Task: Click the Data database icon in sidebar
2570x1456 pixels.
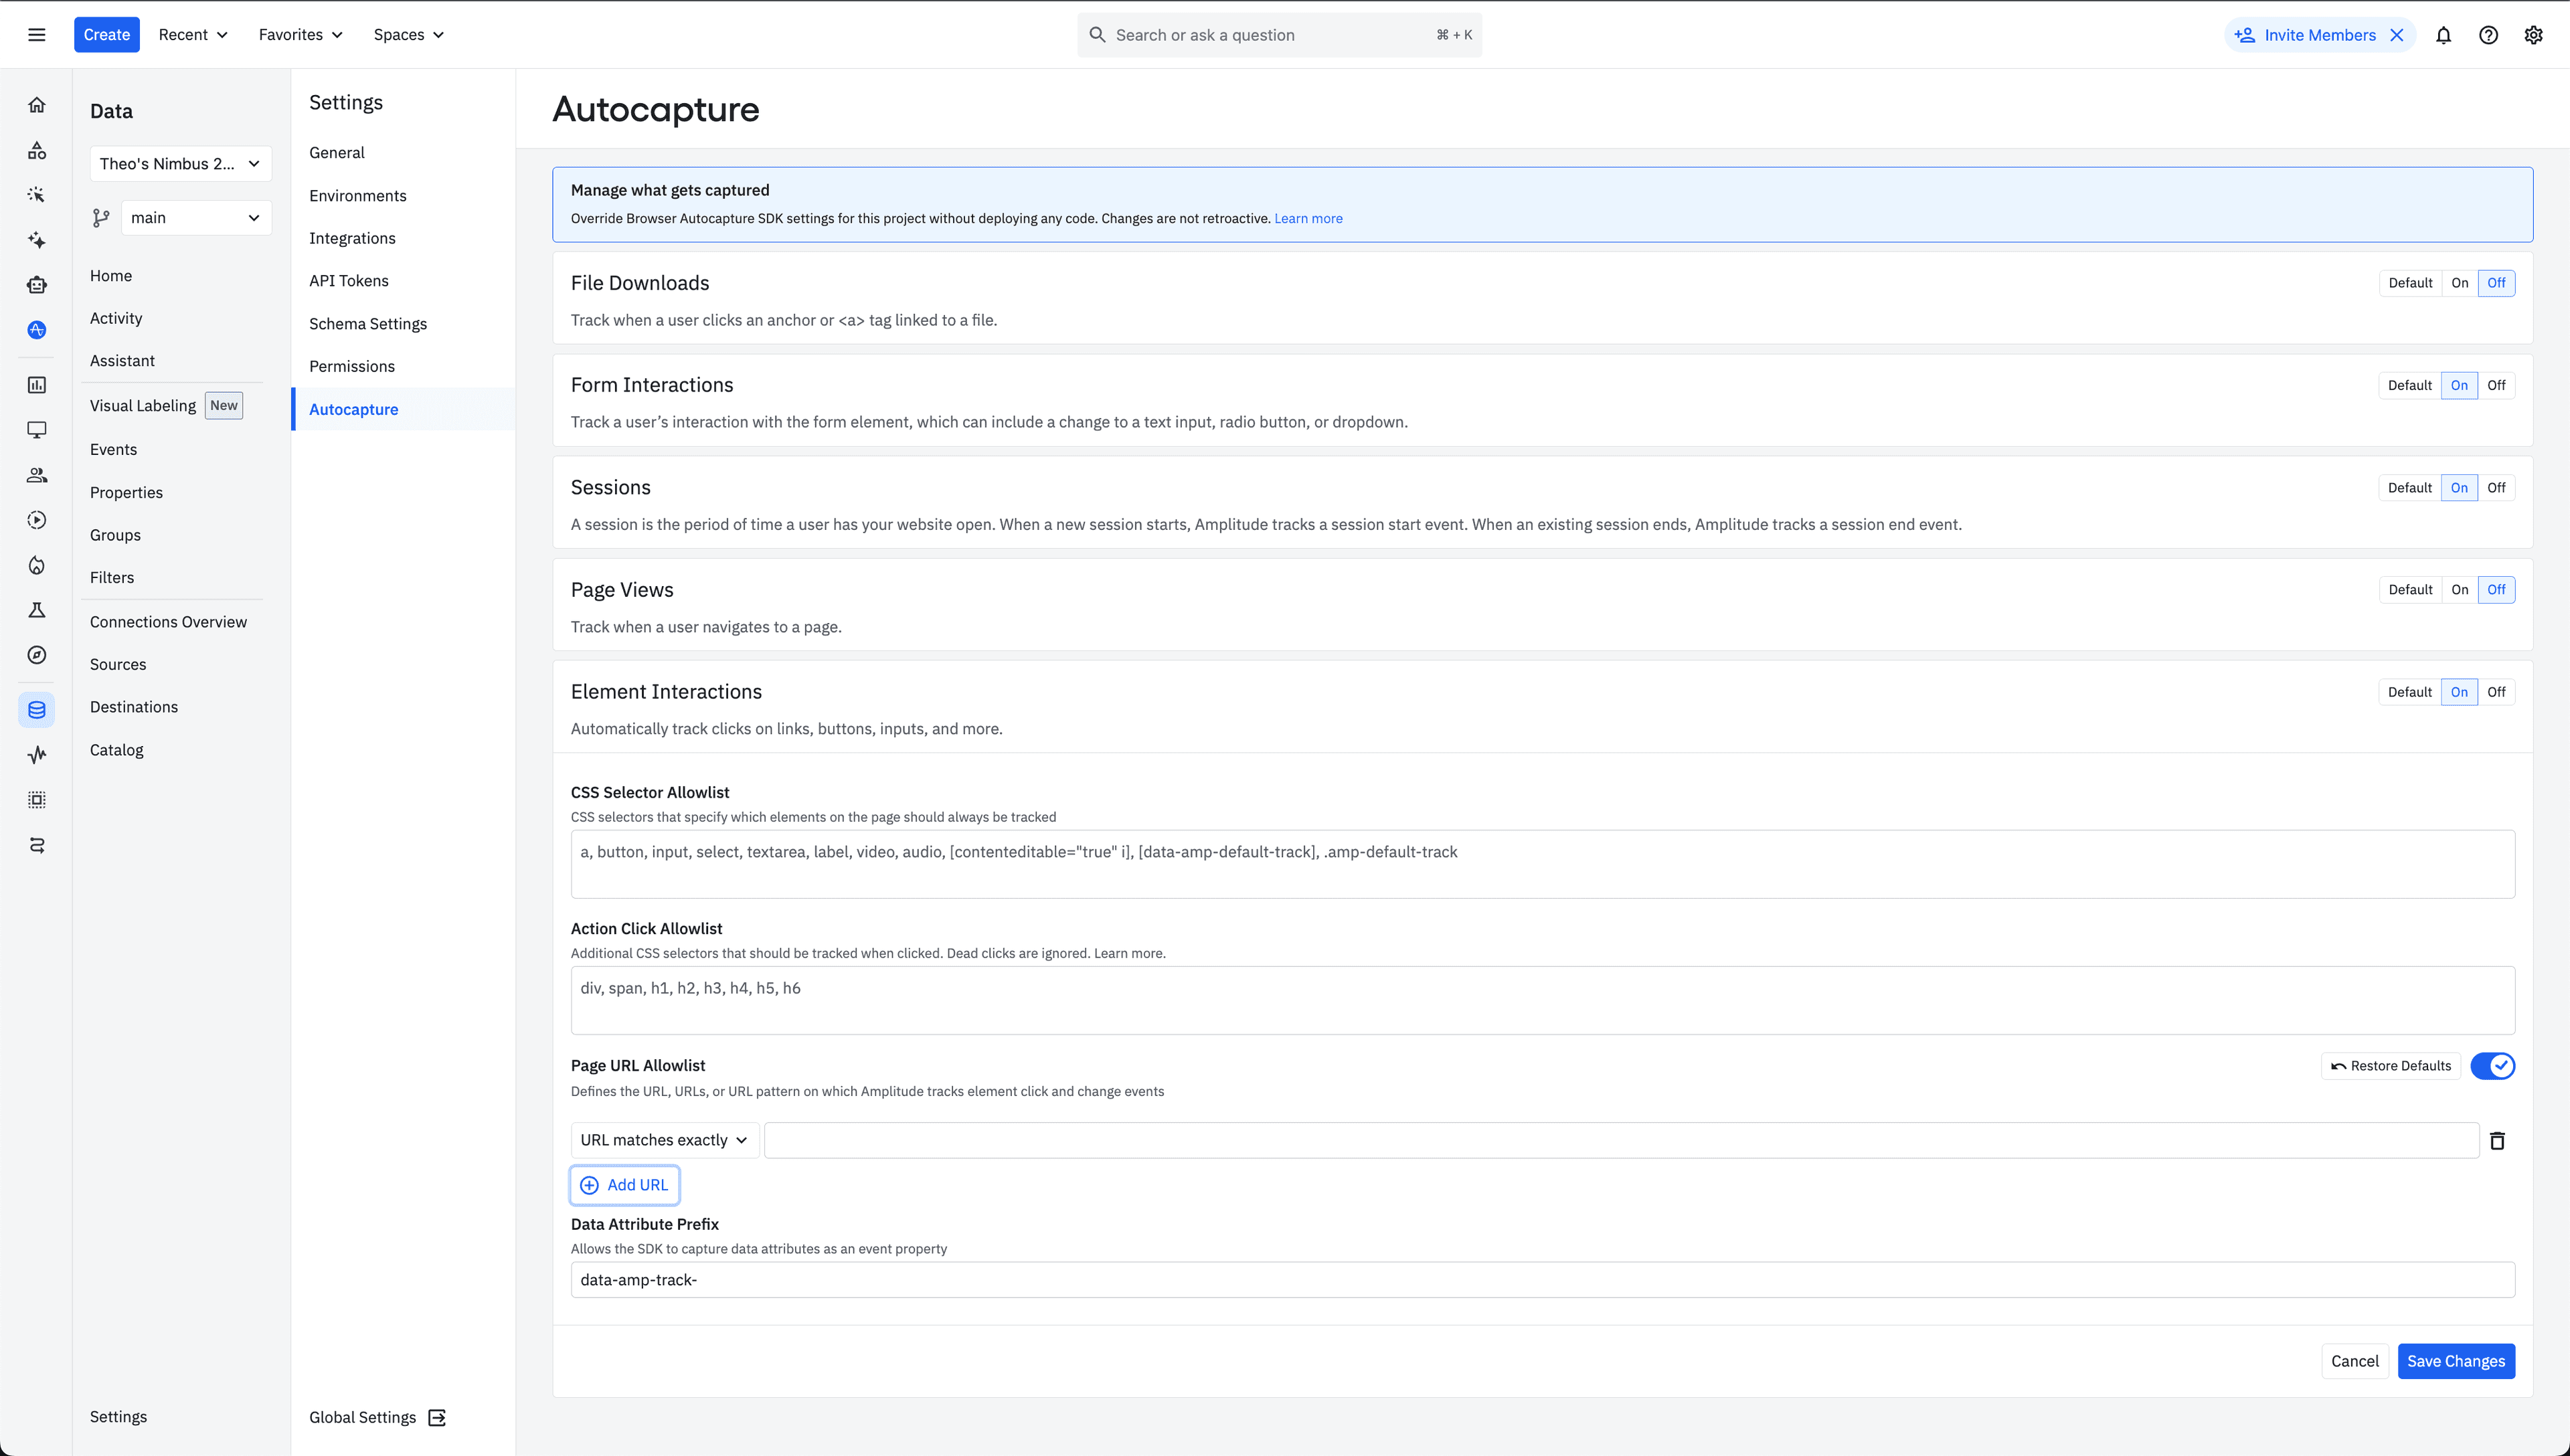Action: click(x=37, y=710)
